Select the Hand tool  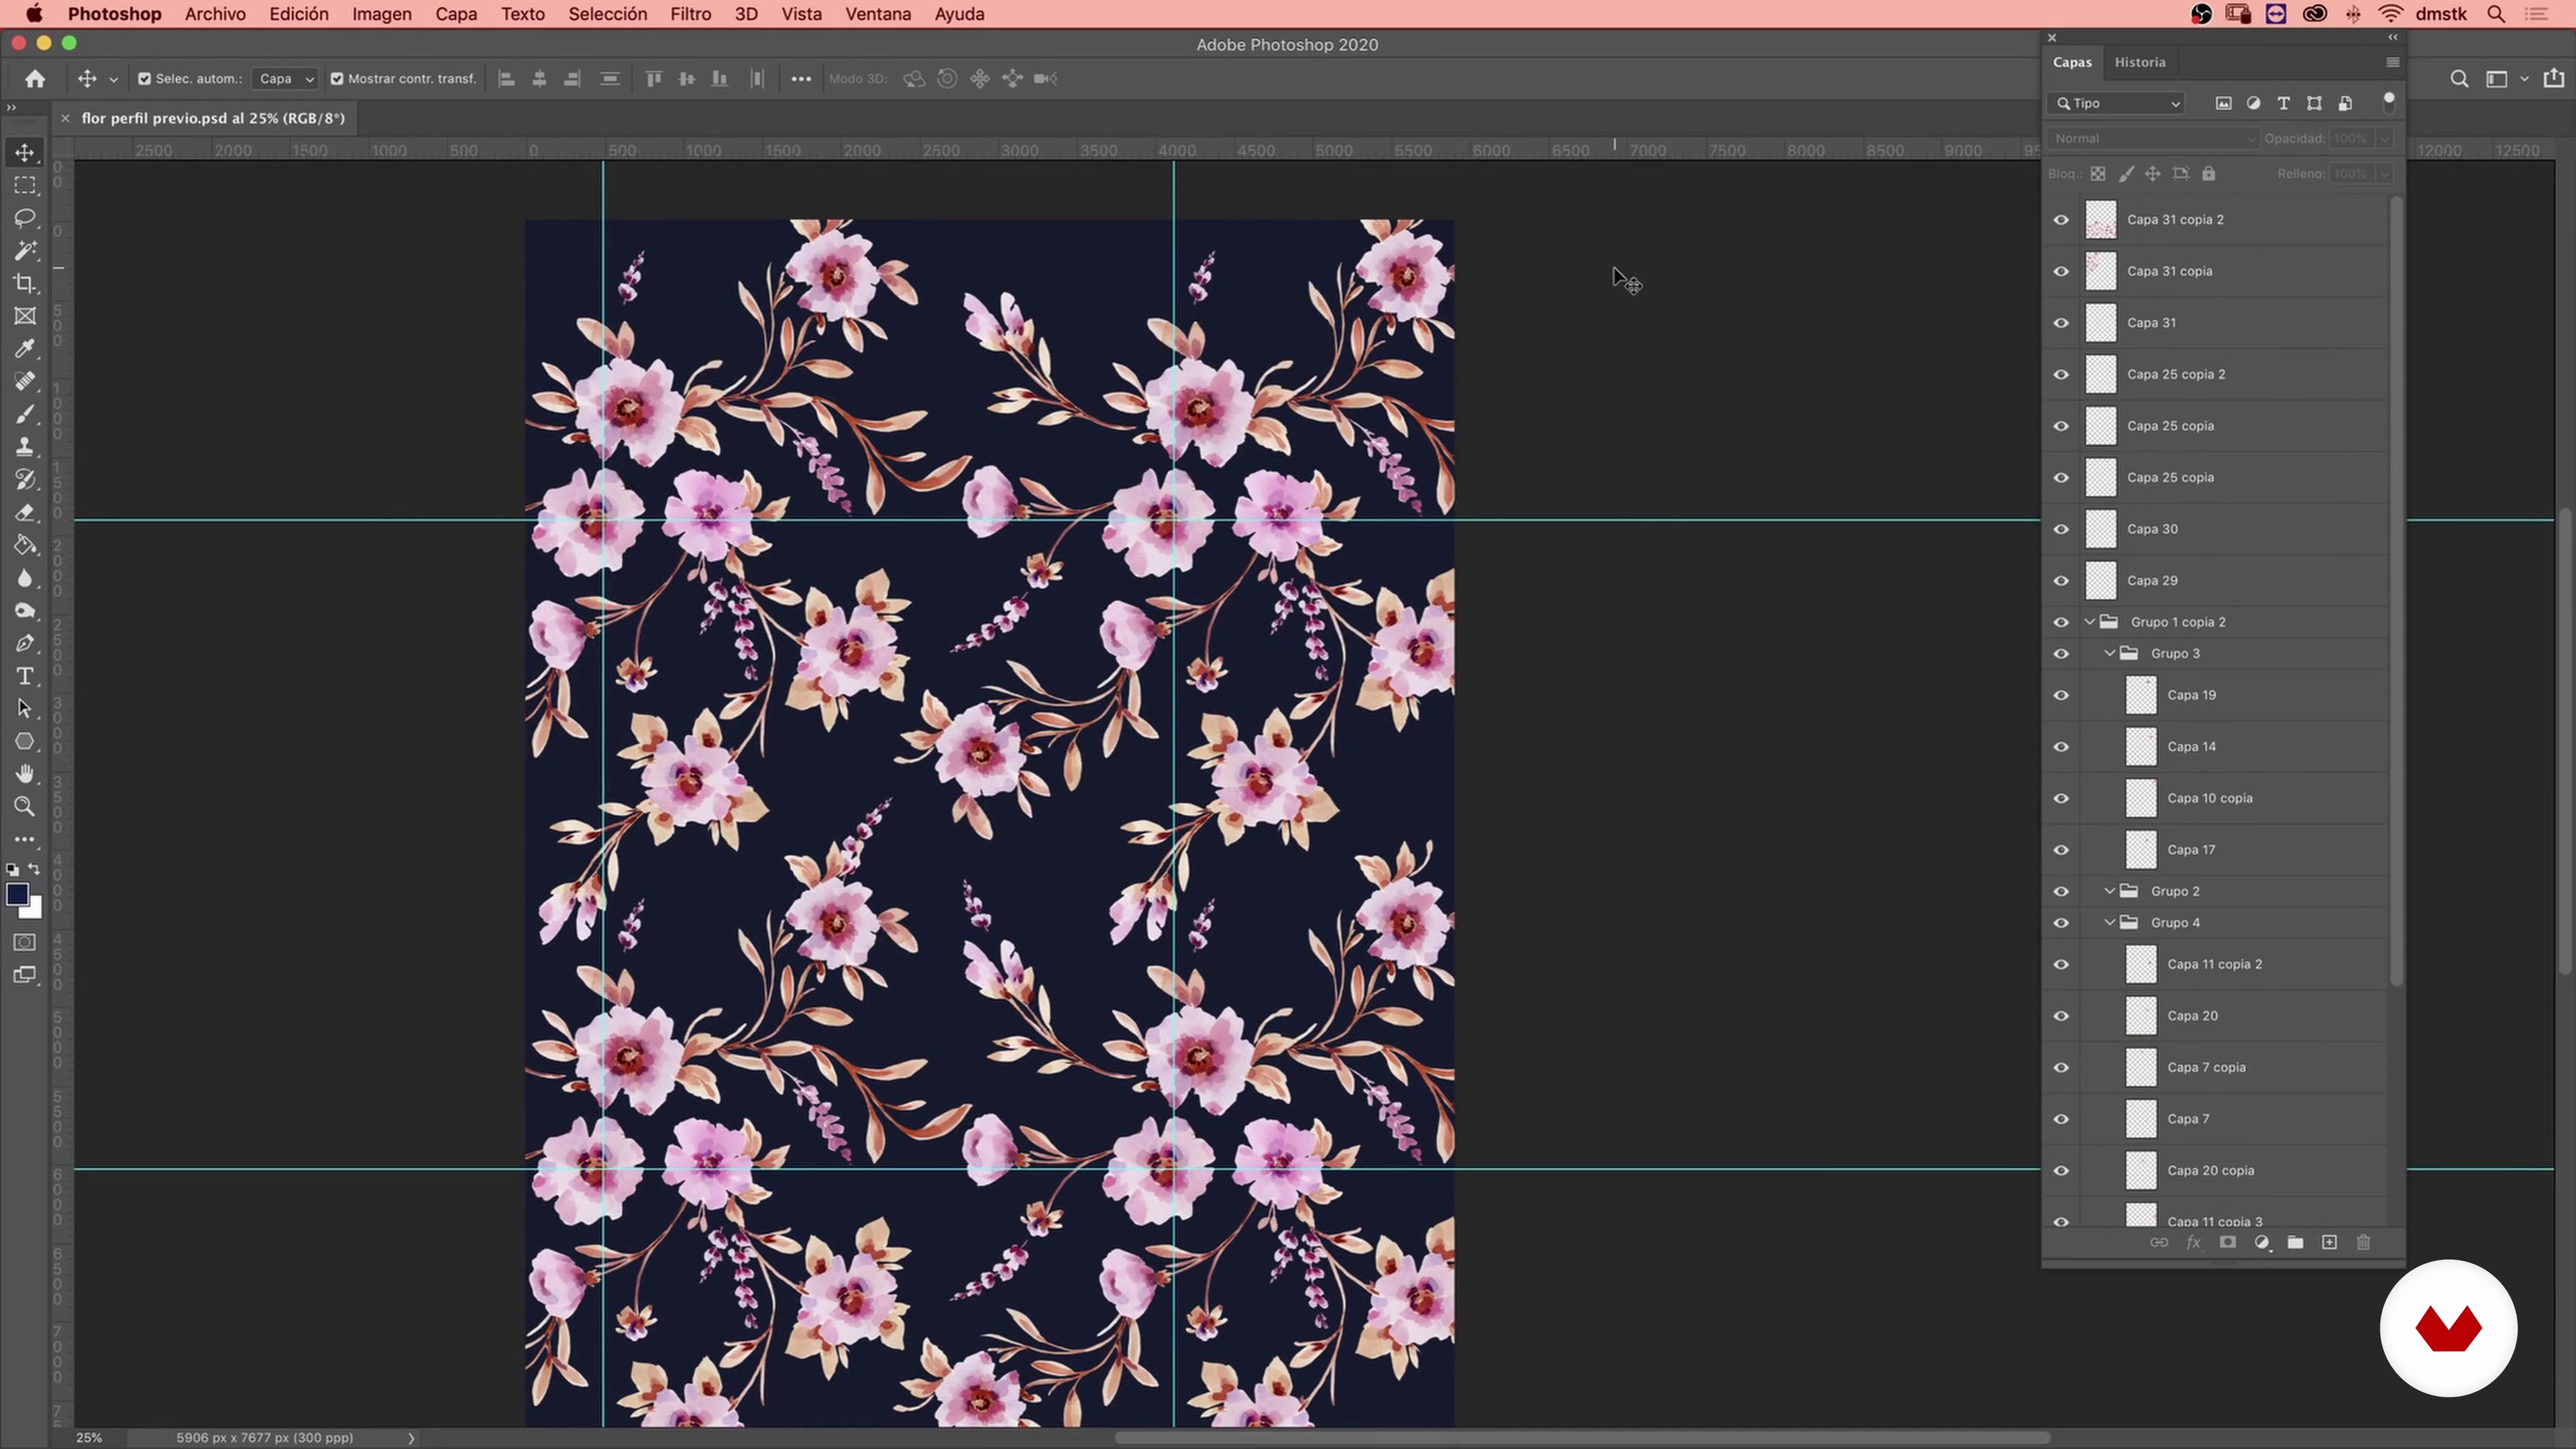[x=25, y=774]
